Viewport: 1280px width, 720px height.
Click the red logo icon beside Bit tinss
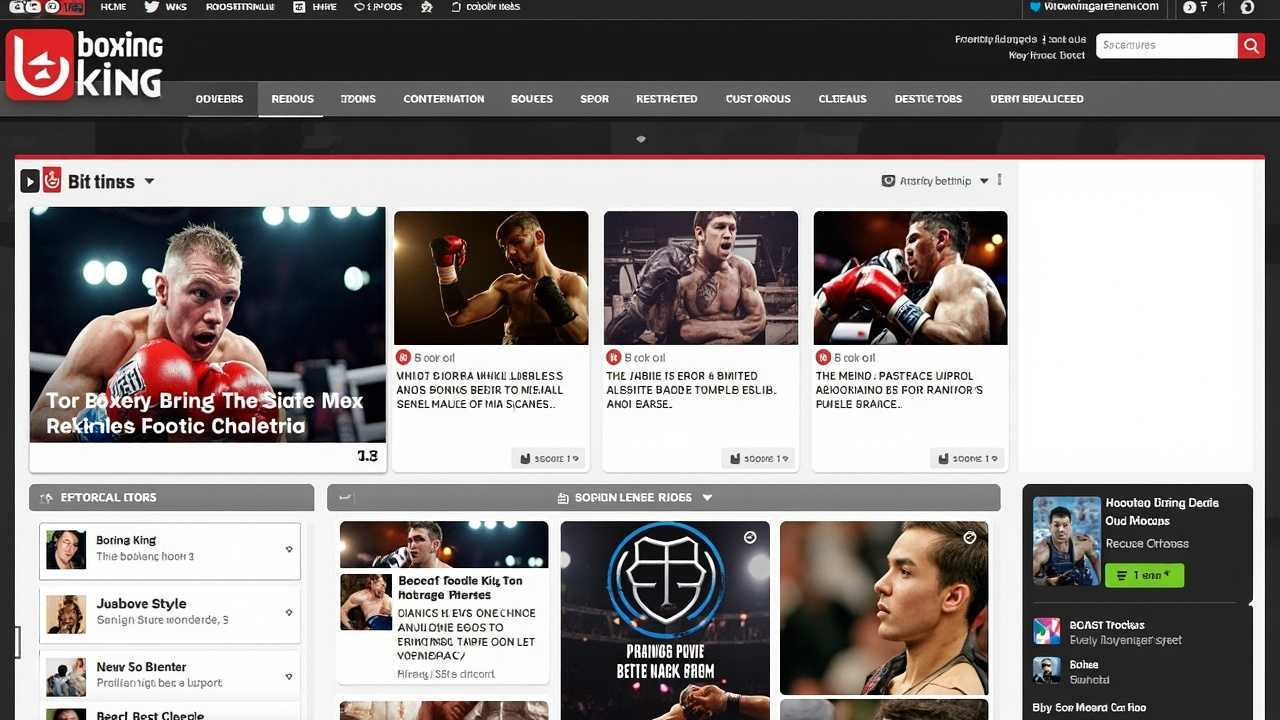(x=52, y=180)
